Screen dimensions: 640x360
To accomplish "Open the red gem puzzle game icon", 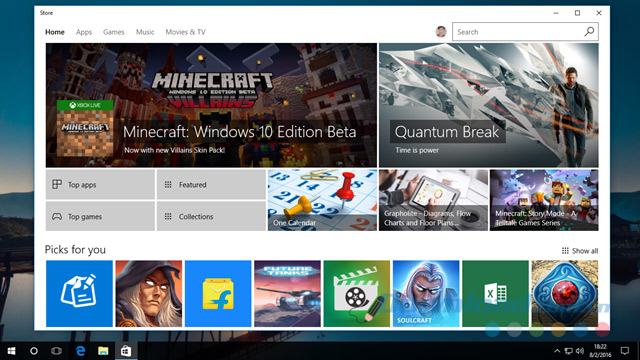I will [x=565, y=293].
